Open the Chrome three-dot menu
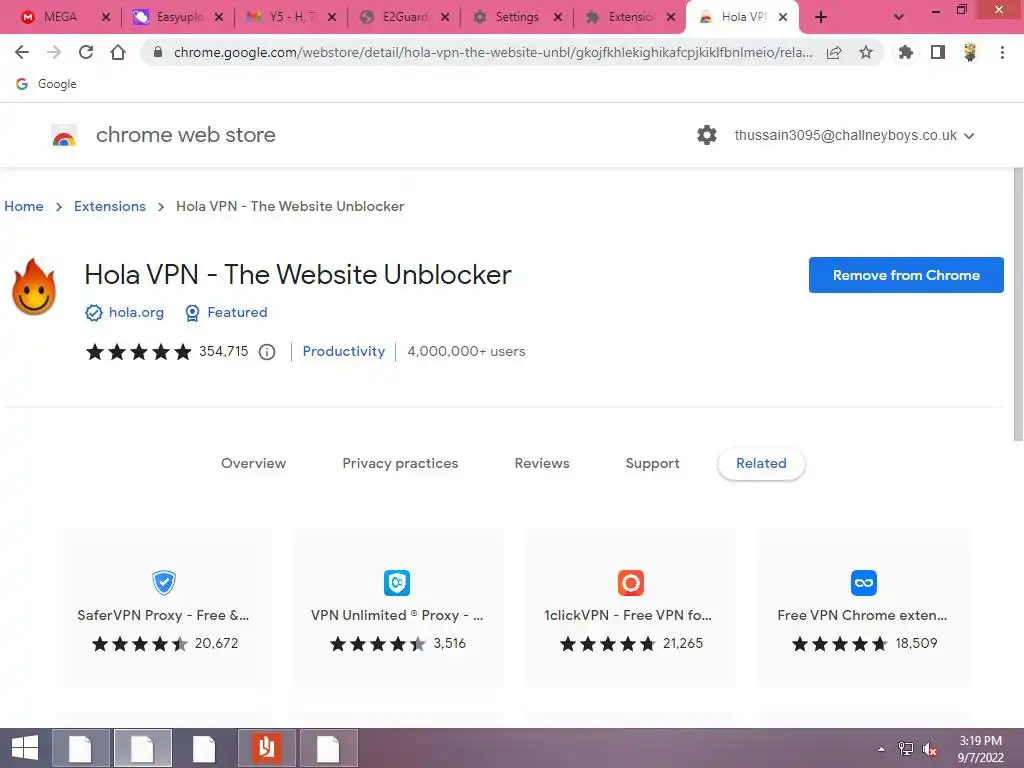This screenshot has height=768, width=1024. (1002, 52)
